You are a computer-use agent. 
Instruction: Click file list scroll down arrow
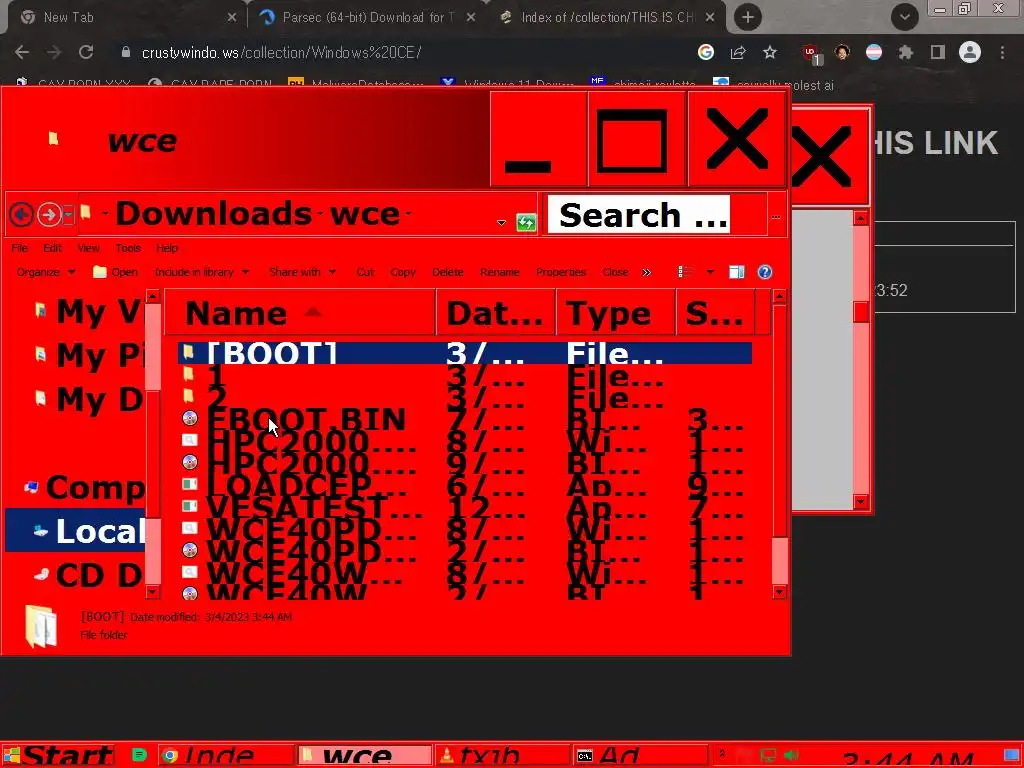[779, 592]
